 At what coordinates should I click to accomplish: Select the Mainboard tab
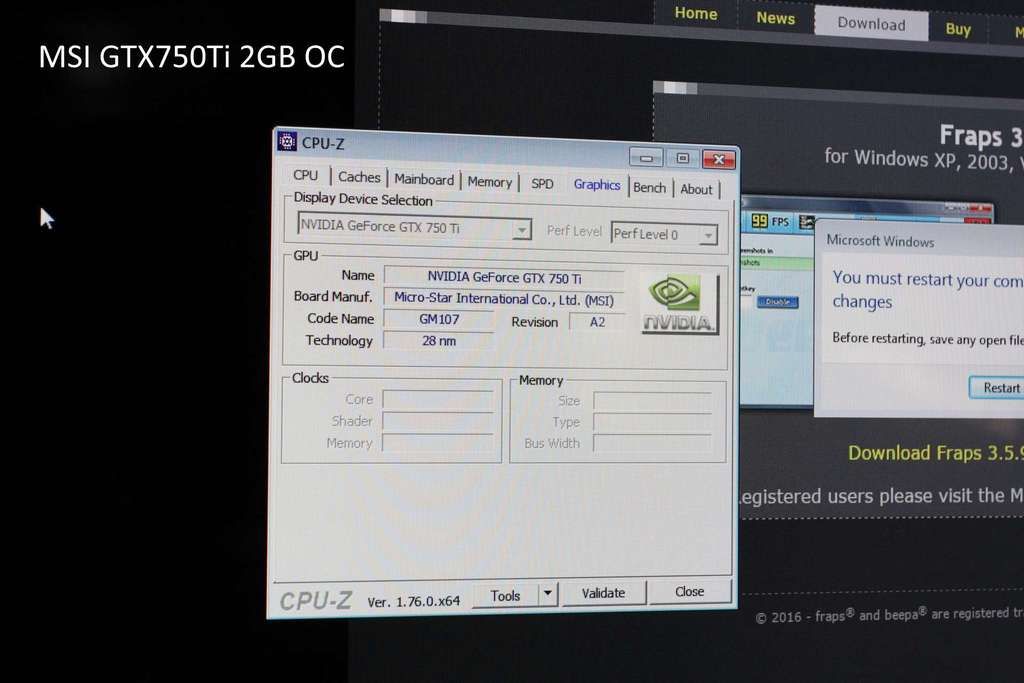pos(424,180)
